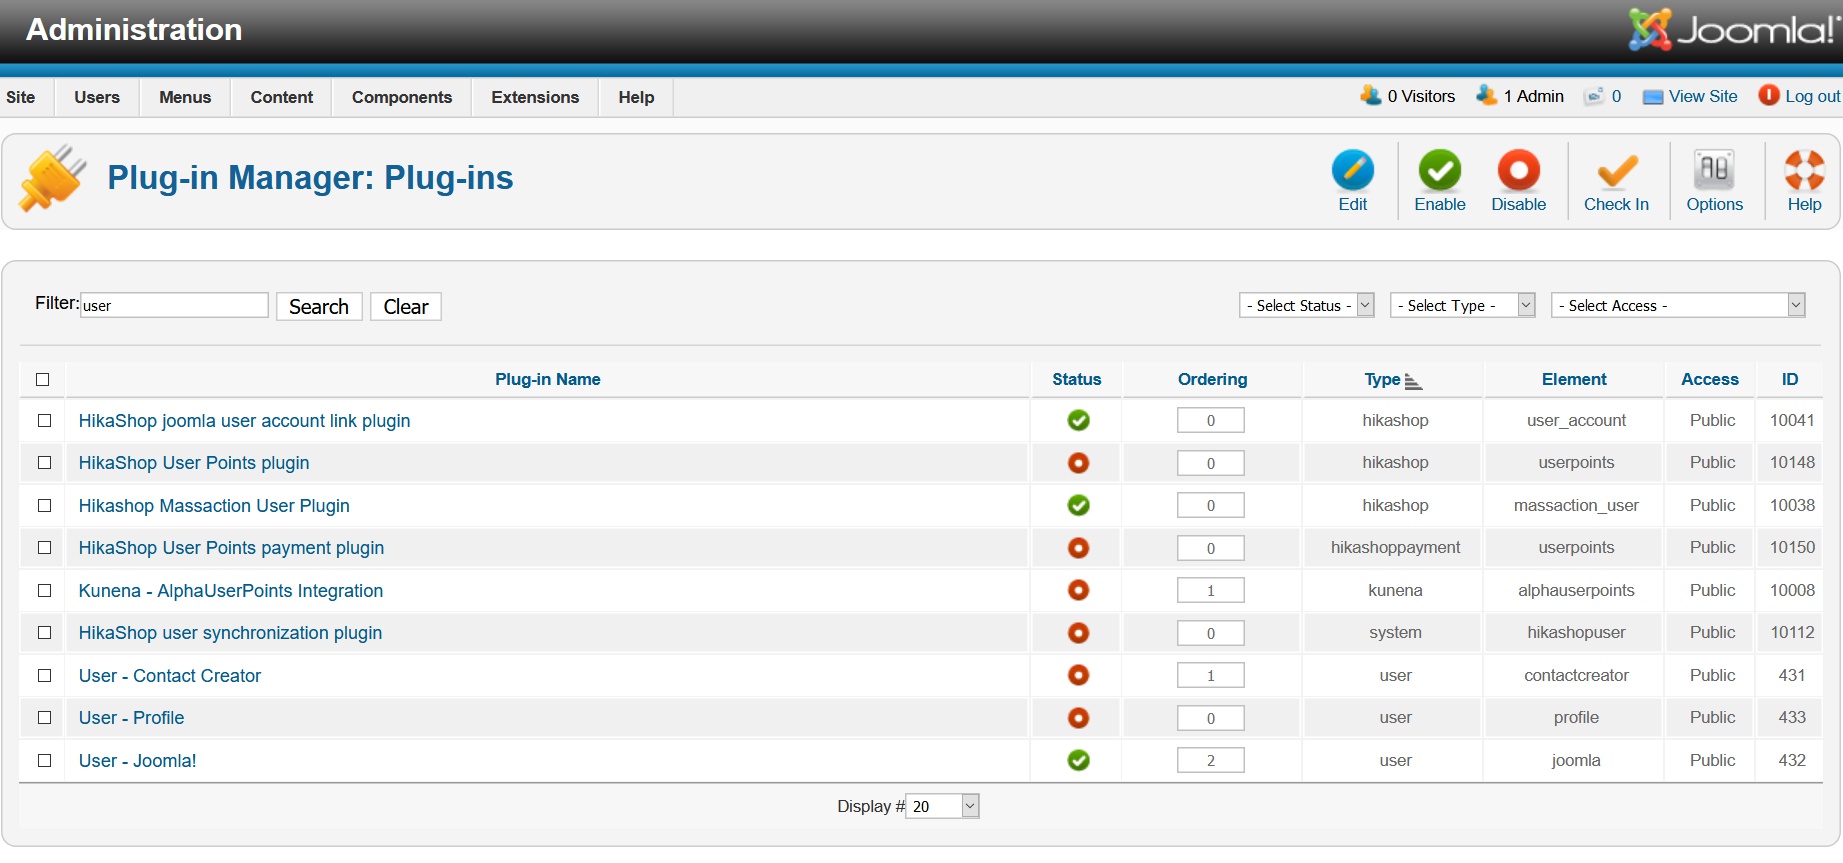Toggle status icon of HikaShop User Points payment plugin
This screenshot has height=863, width=1843.
click(x=1078, y=548)
